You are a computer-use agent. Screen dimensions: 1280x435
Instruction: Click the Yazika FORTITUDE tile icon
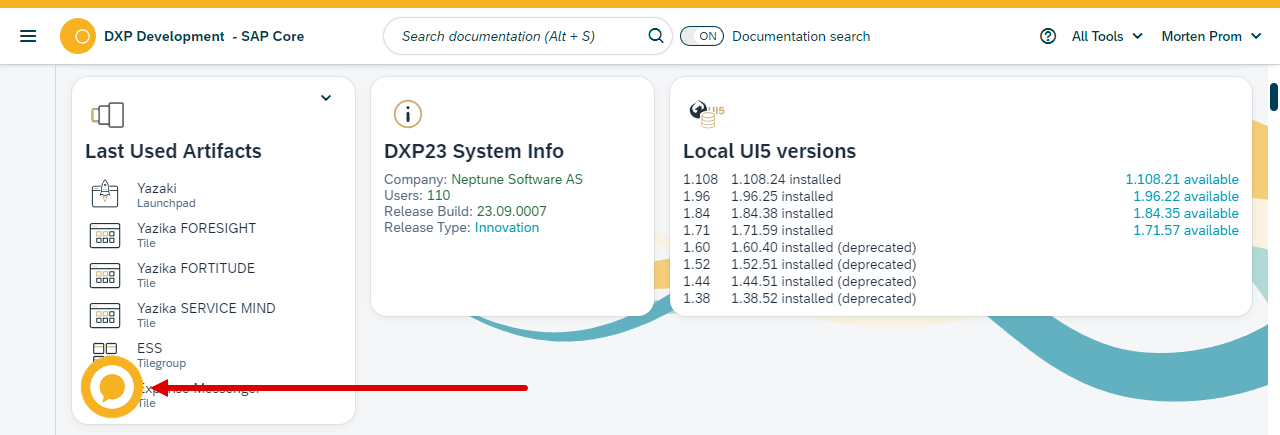click(105, 275)
